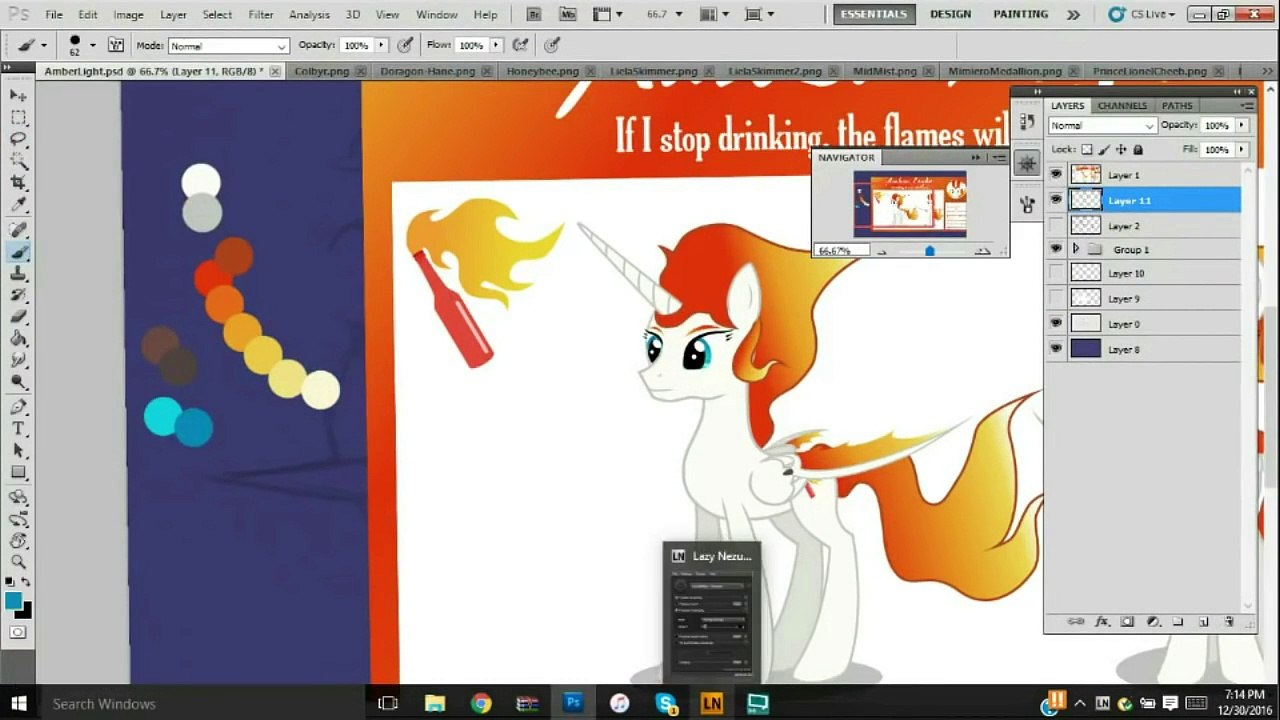The height and width of the screenshot is (720, 1280).
Task: Select the Eyedropper tool
Action: coord(18,205)
